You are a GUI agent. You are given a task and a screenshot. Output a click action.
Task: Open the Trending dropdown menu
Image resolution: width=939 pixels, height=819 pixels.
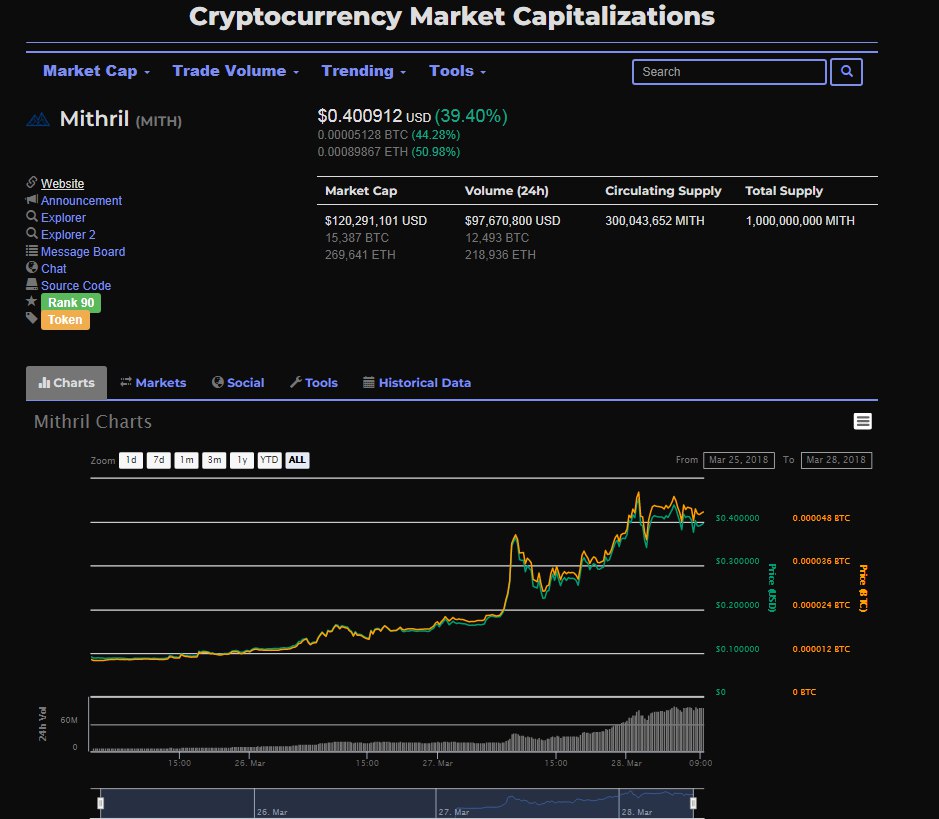[x=363, y=71]
